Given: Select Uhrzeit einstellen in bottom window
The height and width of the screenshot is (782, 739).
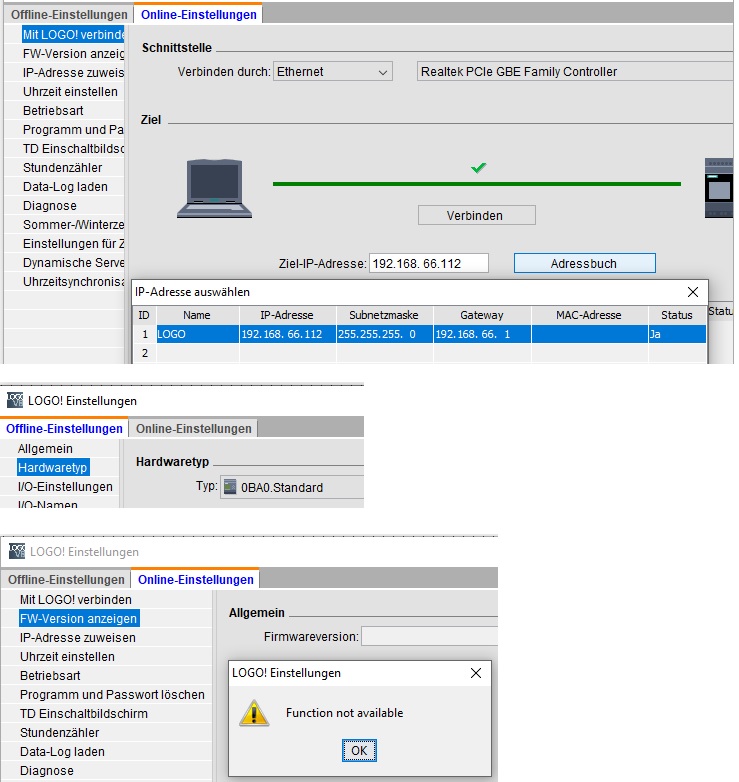Looking at the screenshot, I should pyautogui.click(x=67, y=656).
